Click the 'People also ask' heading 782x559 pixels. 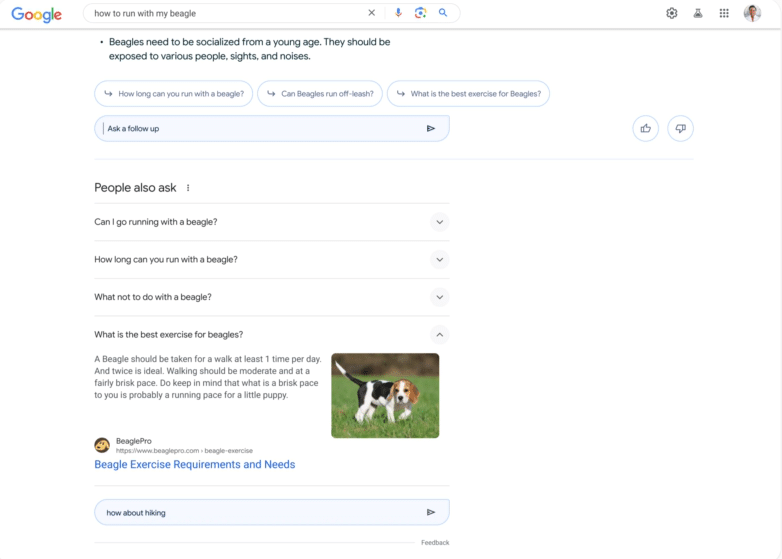[x=135, y=188]
